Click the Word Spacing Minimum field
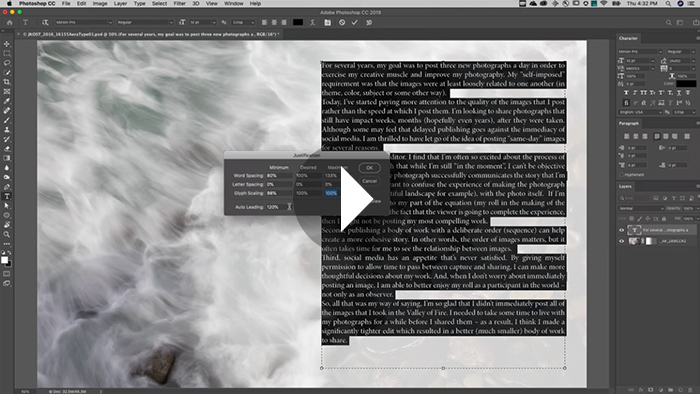 click(279, 176)
